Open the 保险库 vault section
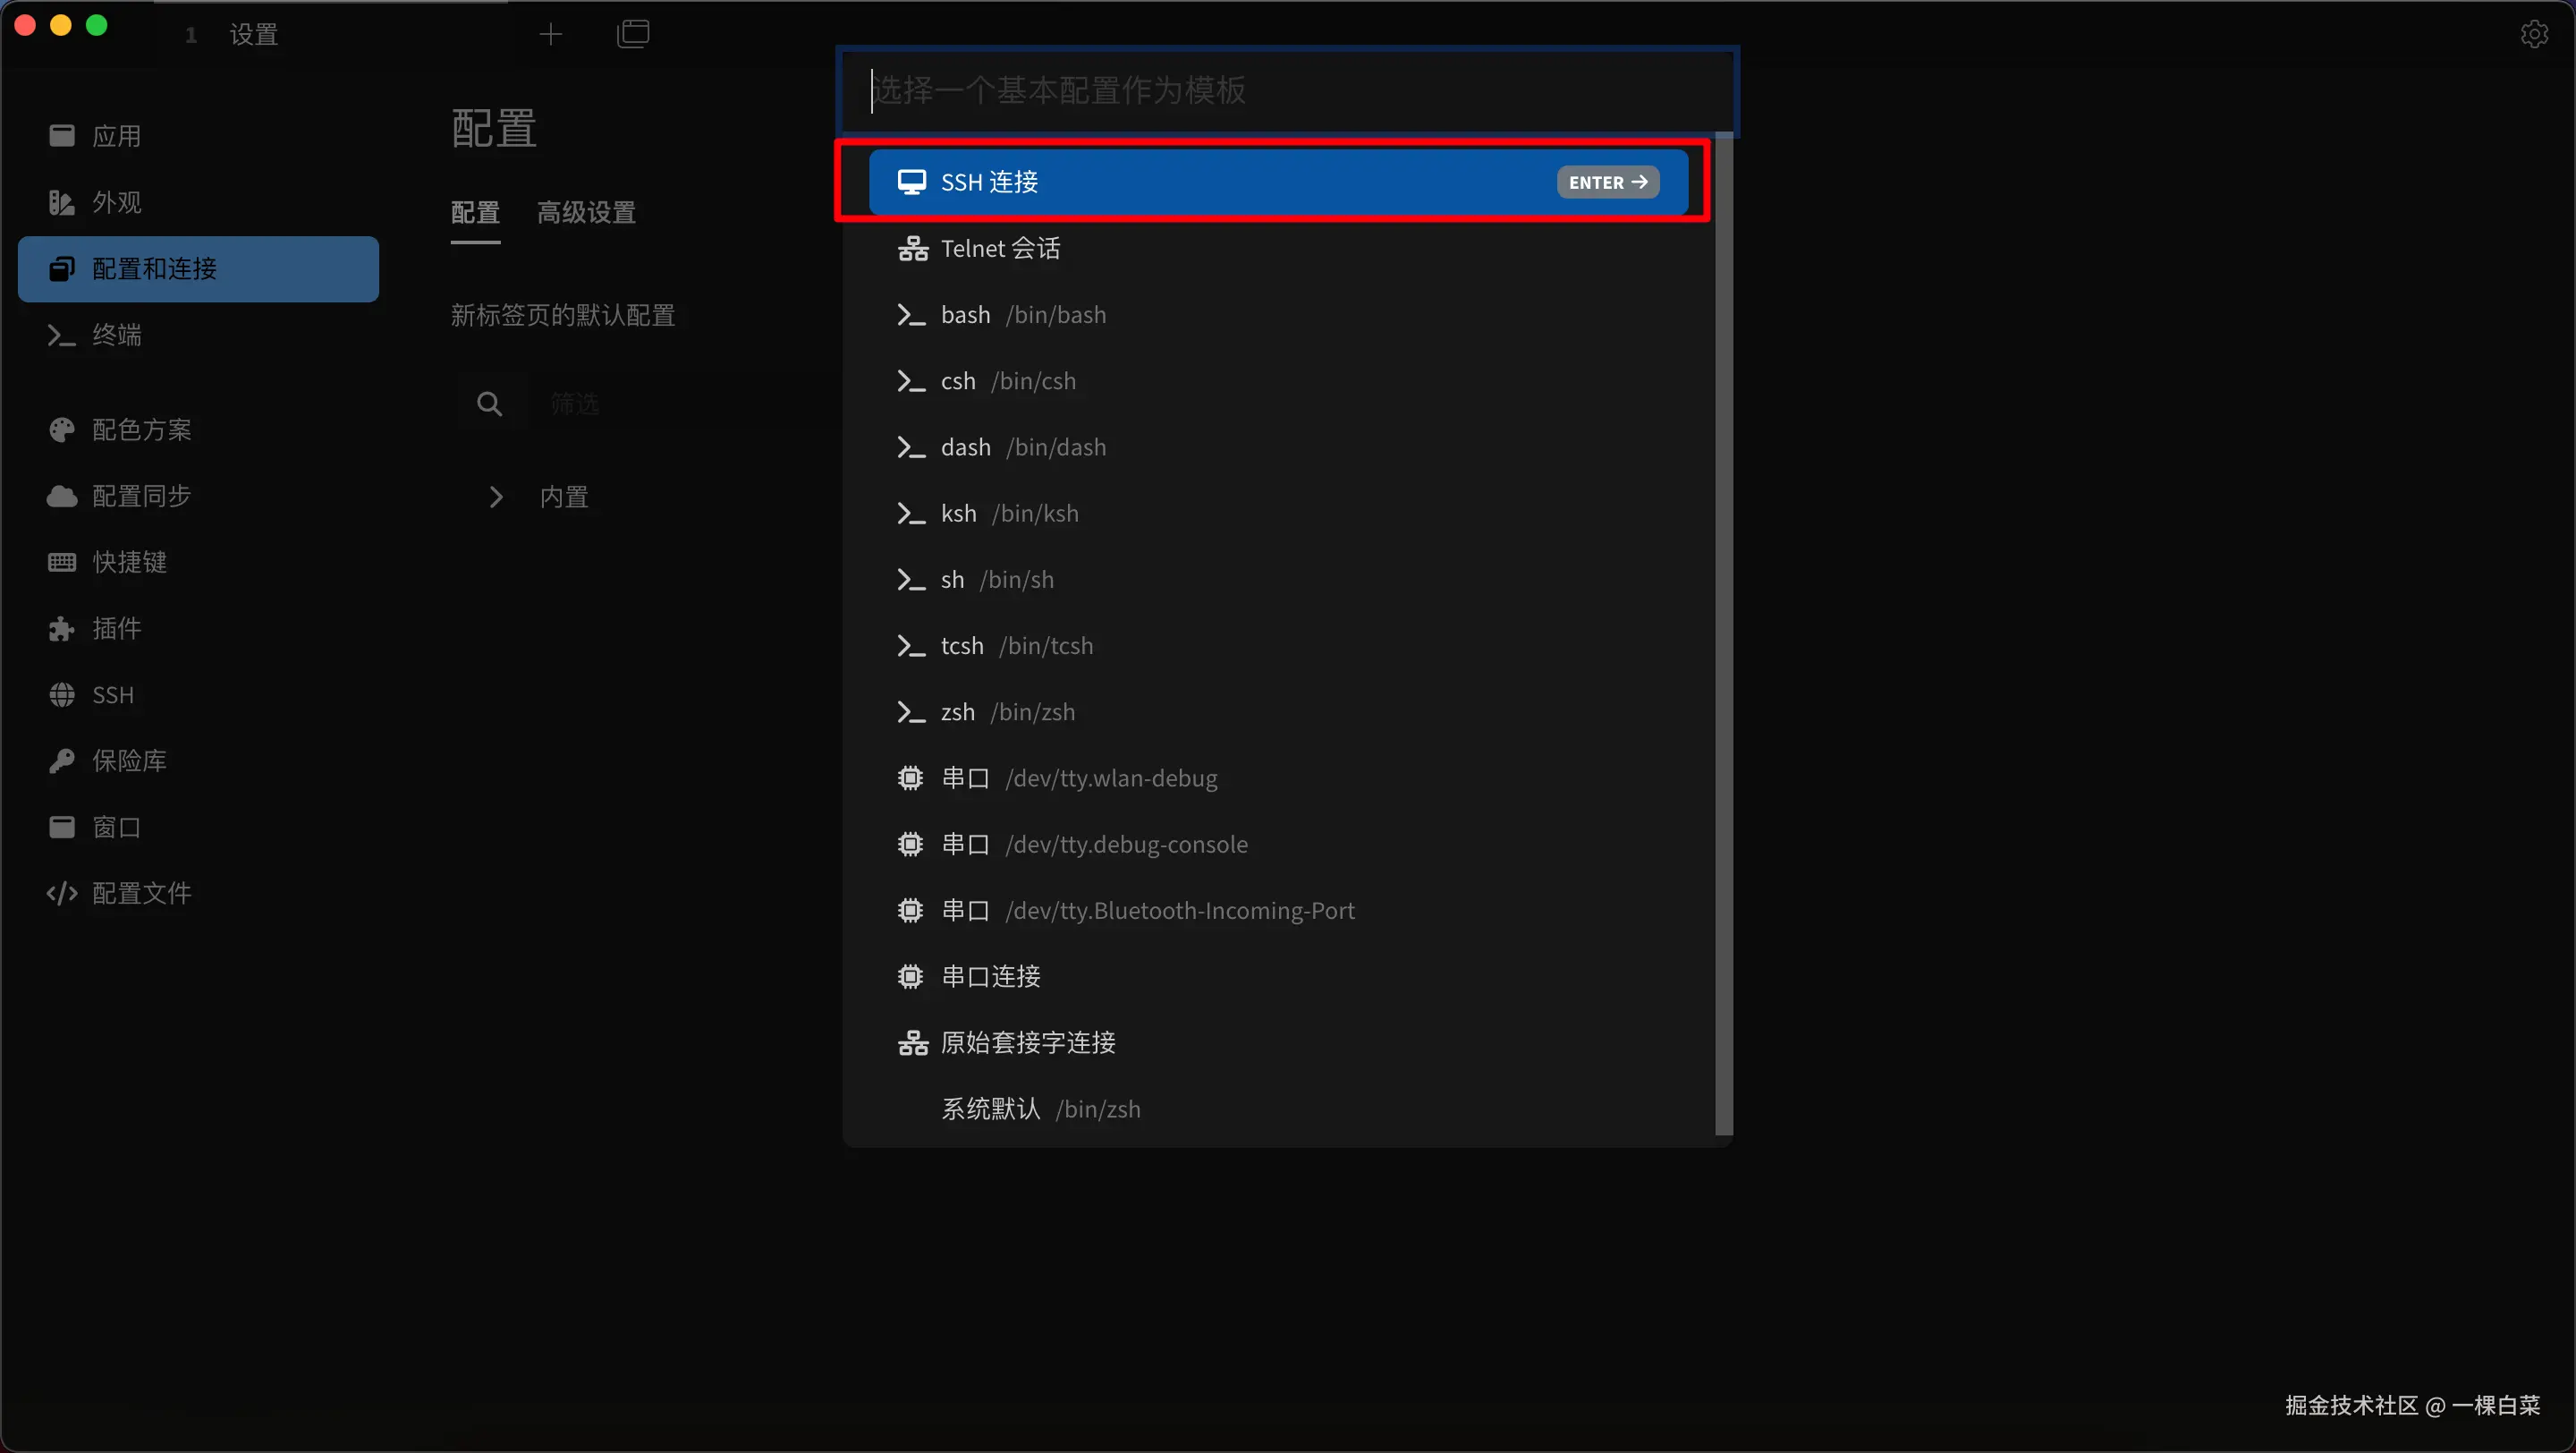The width and height of the screenshot is (2576, 1453). (x=129, y=761)
